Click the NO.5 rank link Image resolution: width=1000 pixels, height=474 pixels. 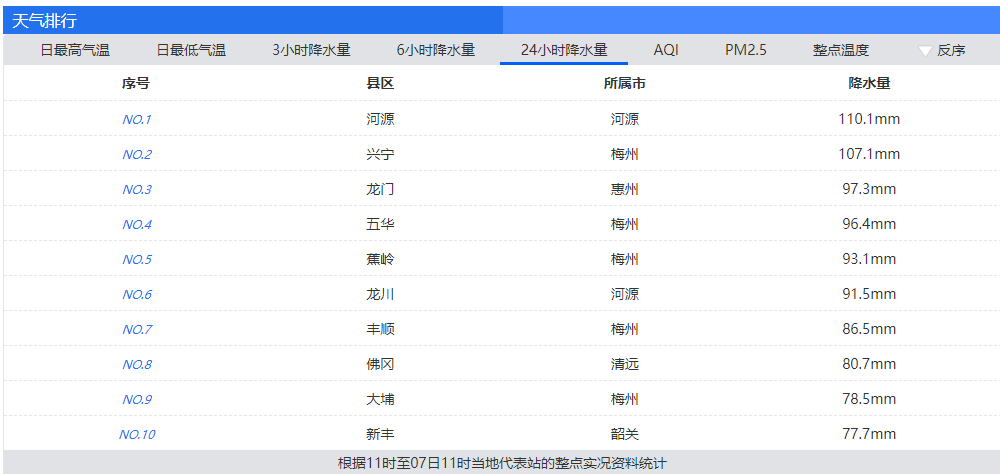pos(136,260)
